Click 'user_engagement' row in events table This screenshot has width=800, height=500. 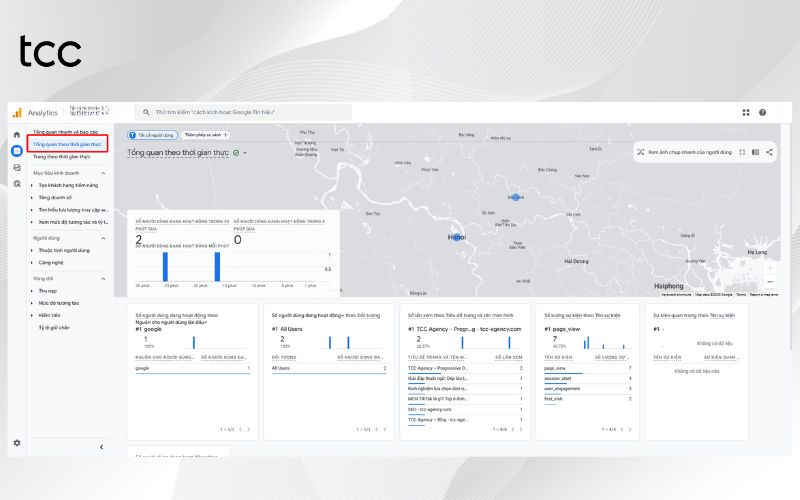(x=588, y=389)
